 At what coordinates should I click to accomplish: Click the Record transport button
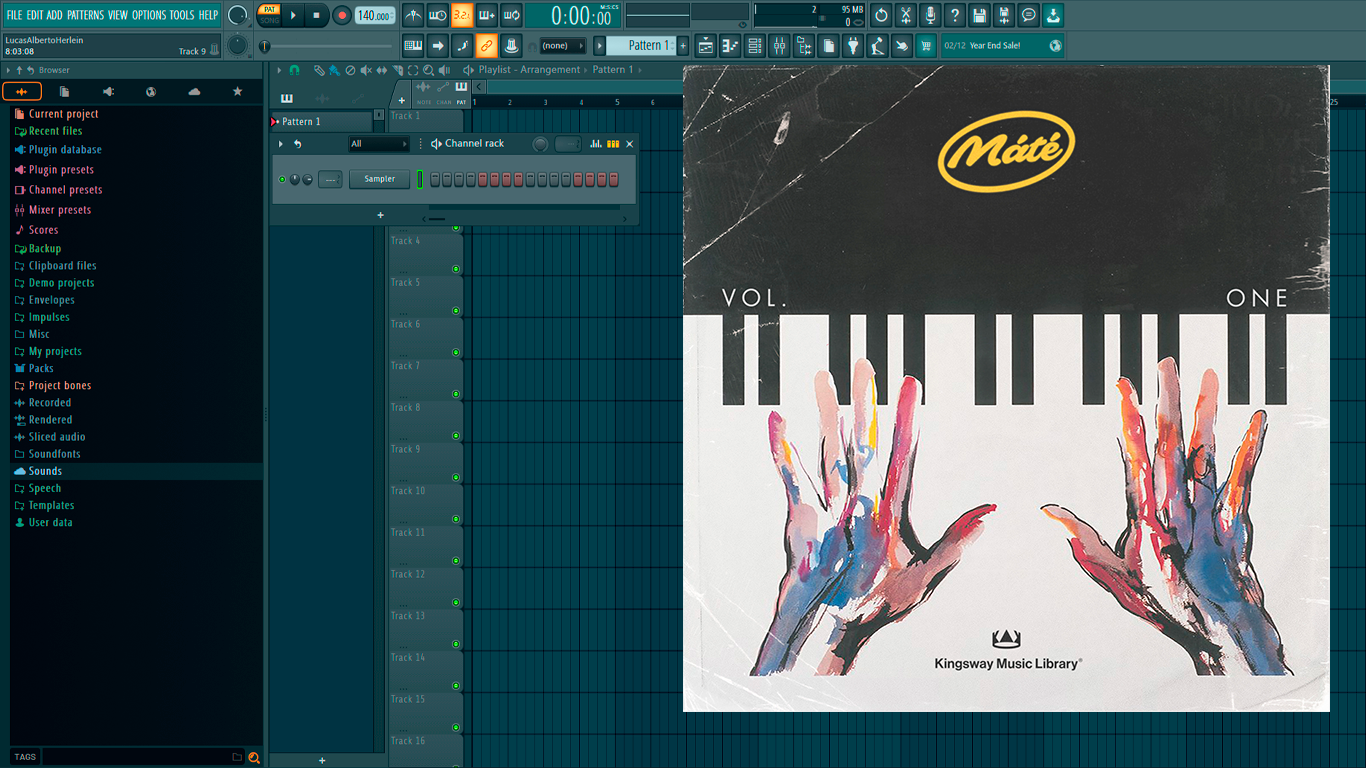(x=341, y=15)
